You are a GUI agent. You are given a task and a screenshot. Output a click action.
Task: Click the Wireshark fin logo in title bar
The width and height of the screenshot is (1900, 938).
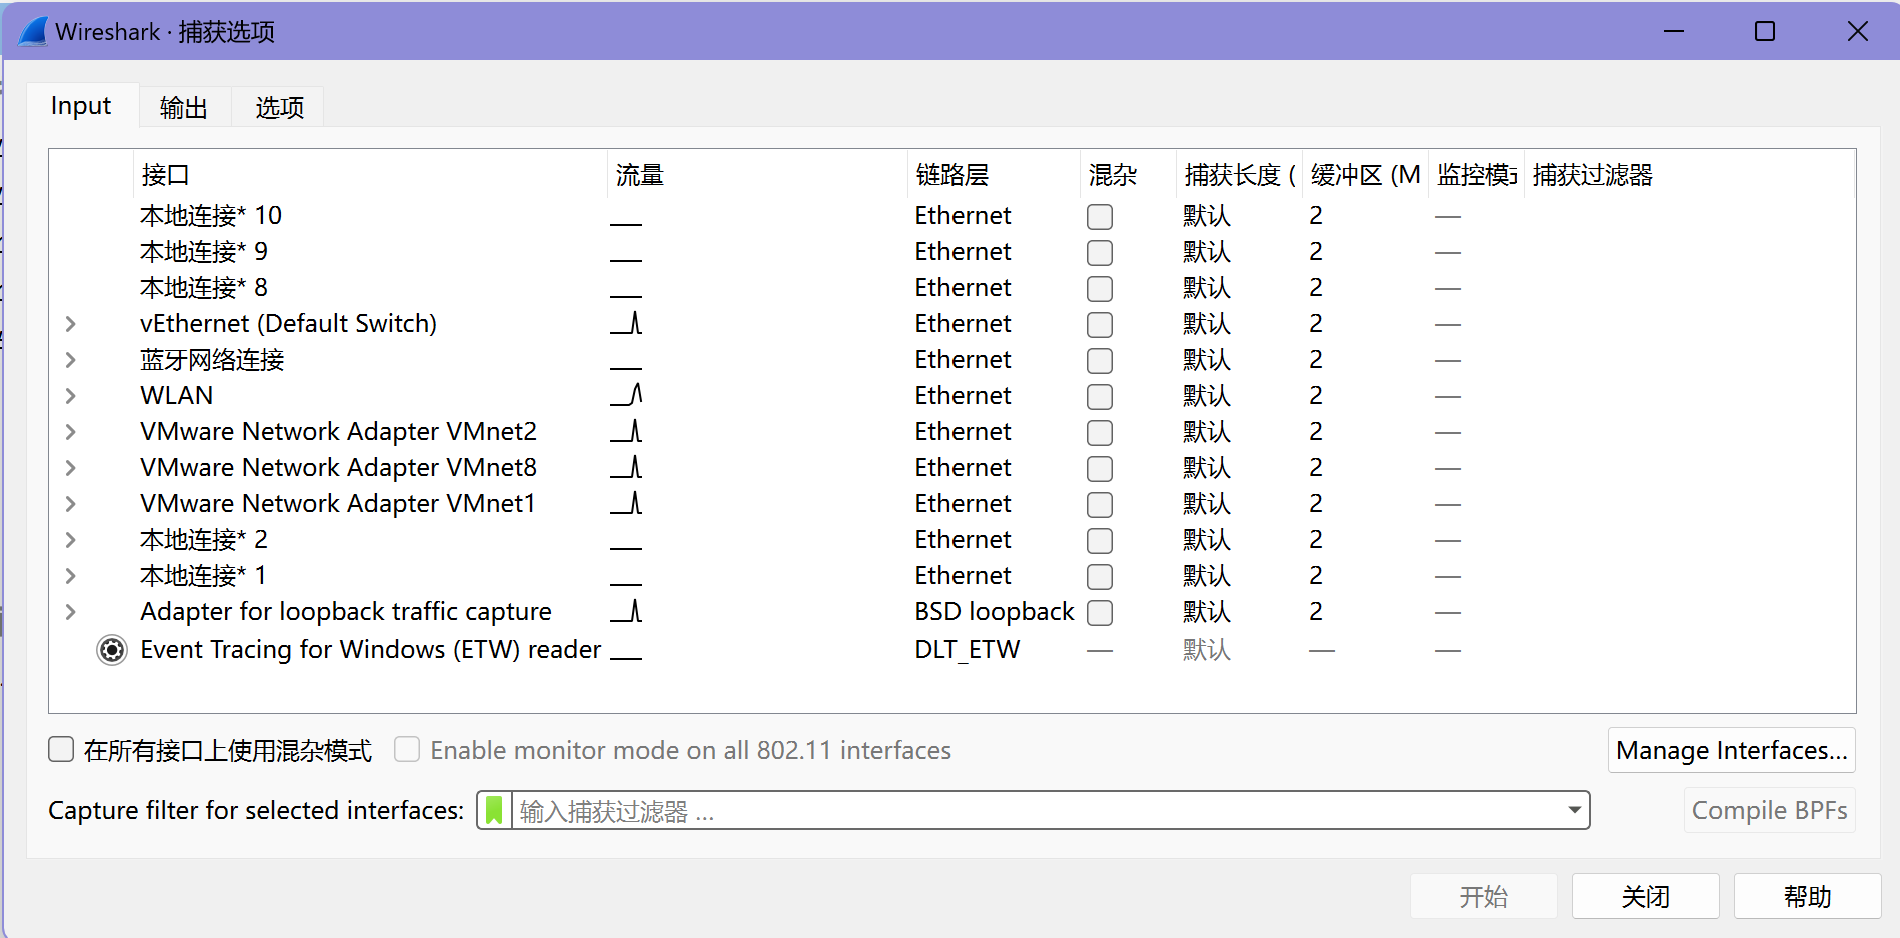pos(33,31)
